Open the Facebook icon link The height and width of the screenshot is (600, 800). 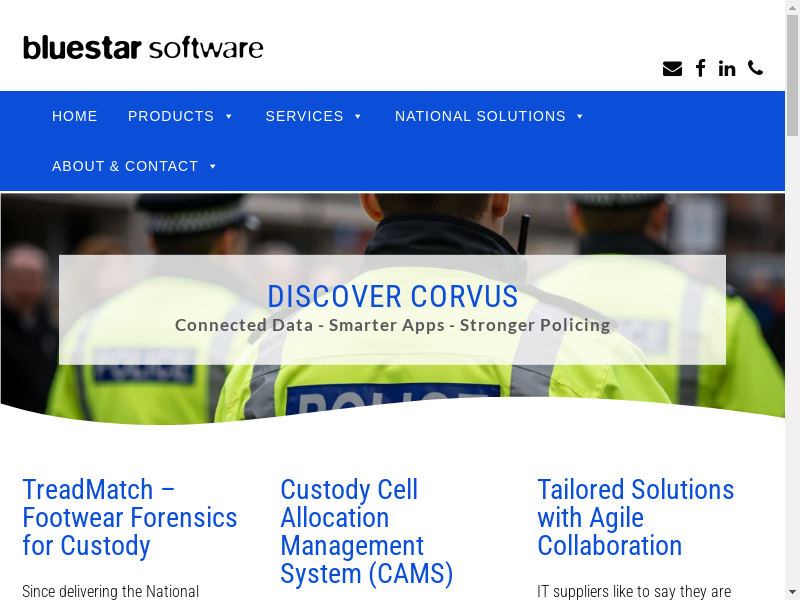pyautogui.click(x=700, y=68)
